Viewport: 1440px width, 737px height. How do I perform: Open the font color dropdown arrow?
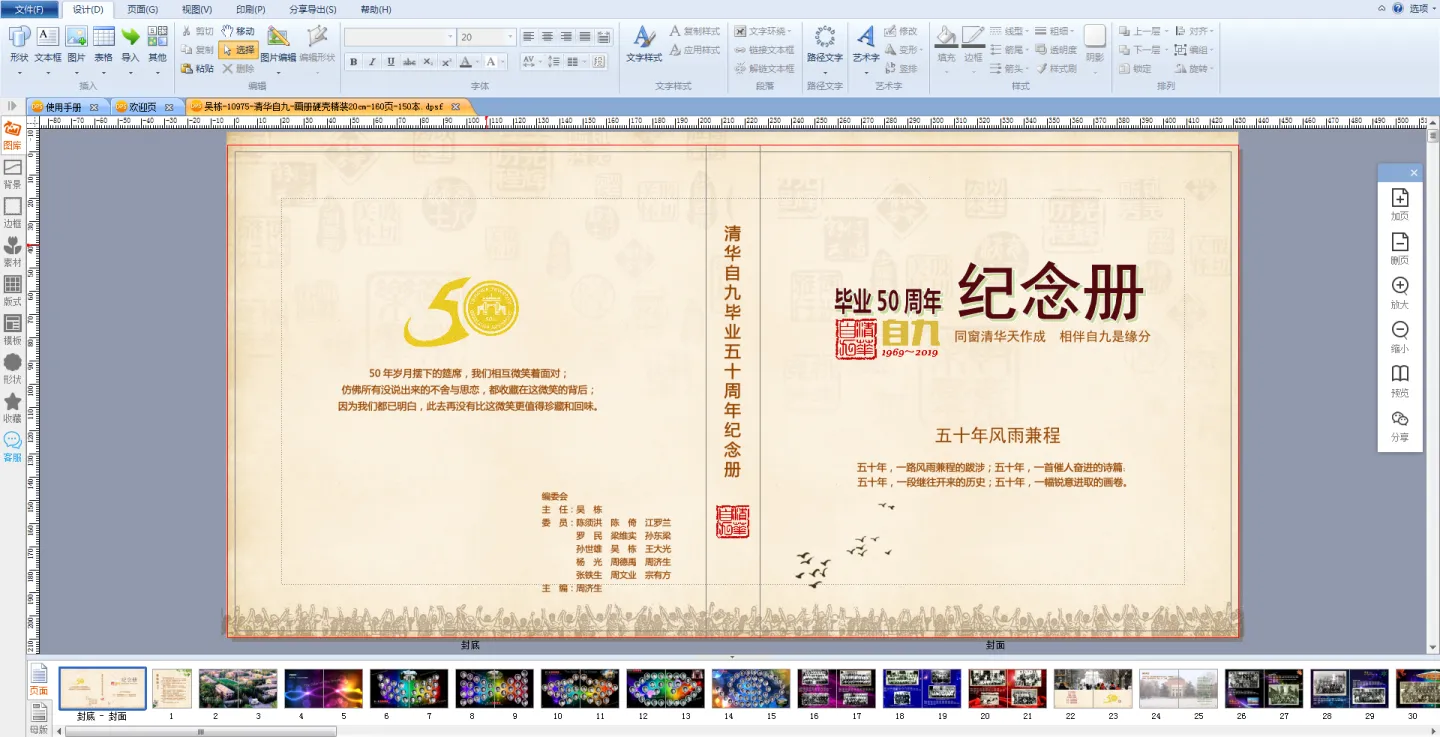pos(478,62)
